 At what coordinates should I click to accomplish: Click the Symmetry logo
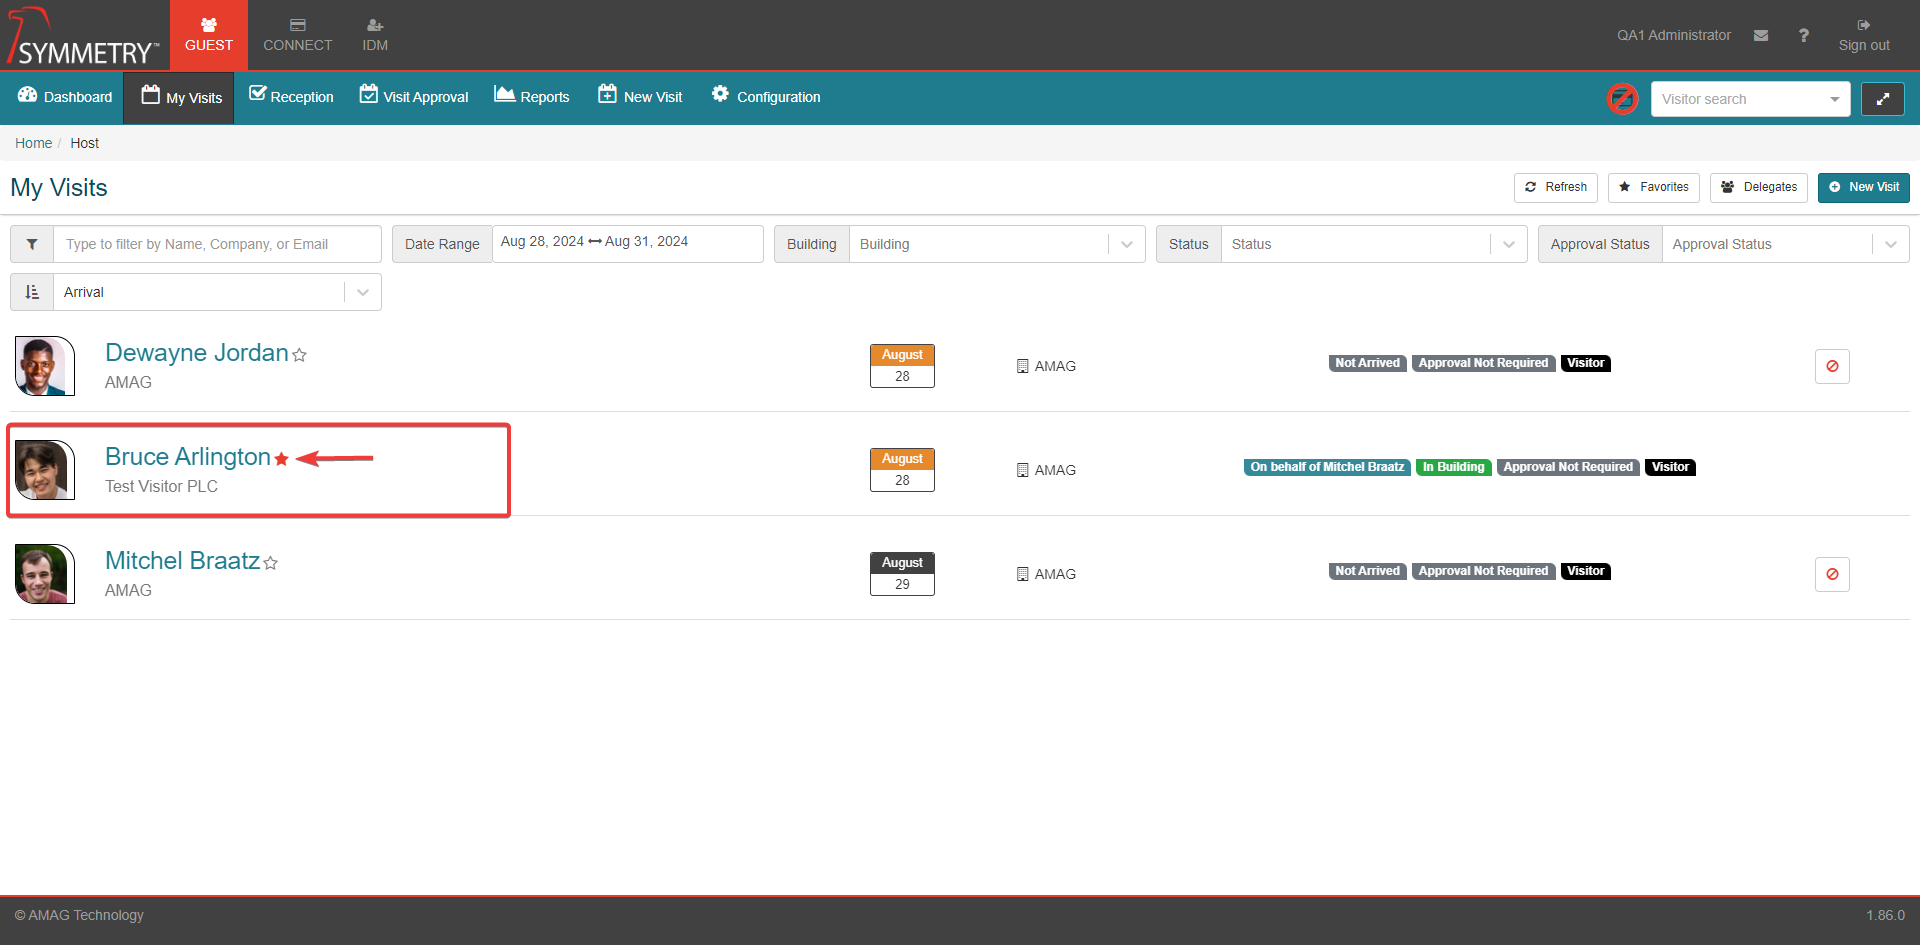[83, 36]
